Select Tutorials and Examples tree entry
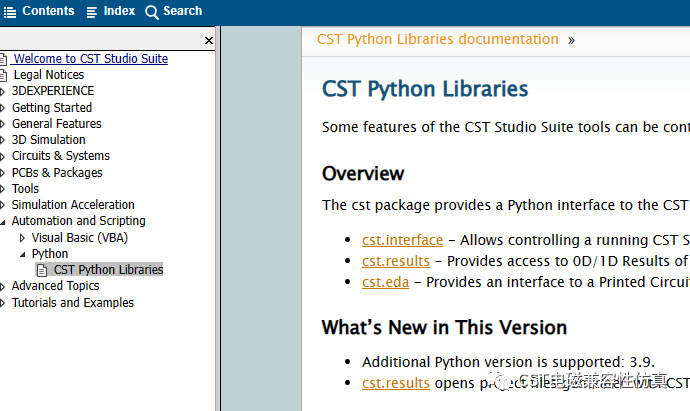This screenshot has height=411, width=690. [73, 303]
